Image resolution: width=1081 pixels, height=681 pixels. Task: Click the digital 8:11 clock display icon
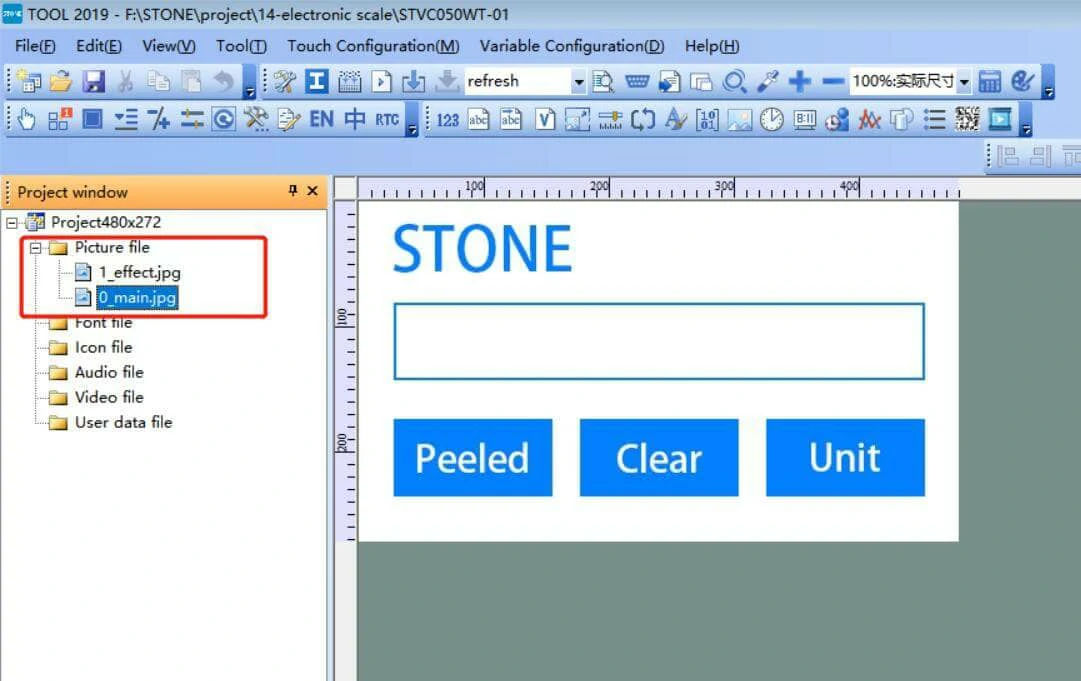[x=805, y=120]
